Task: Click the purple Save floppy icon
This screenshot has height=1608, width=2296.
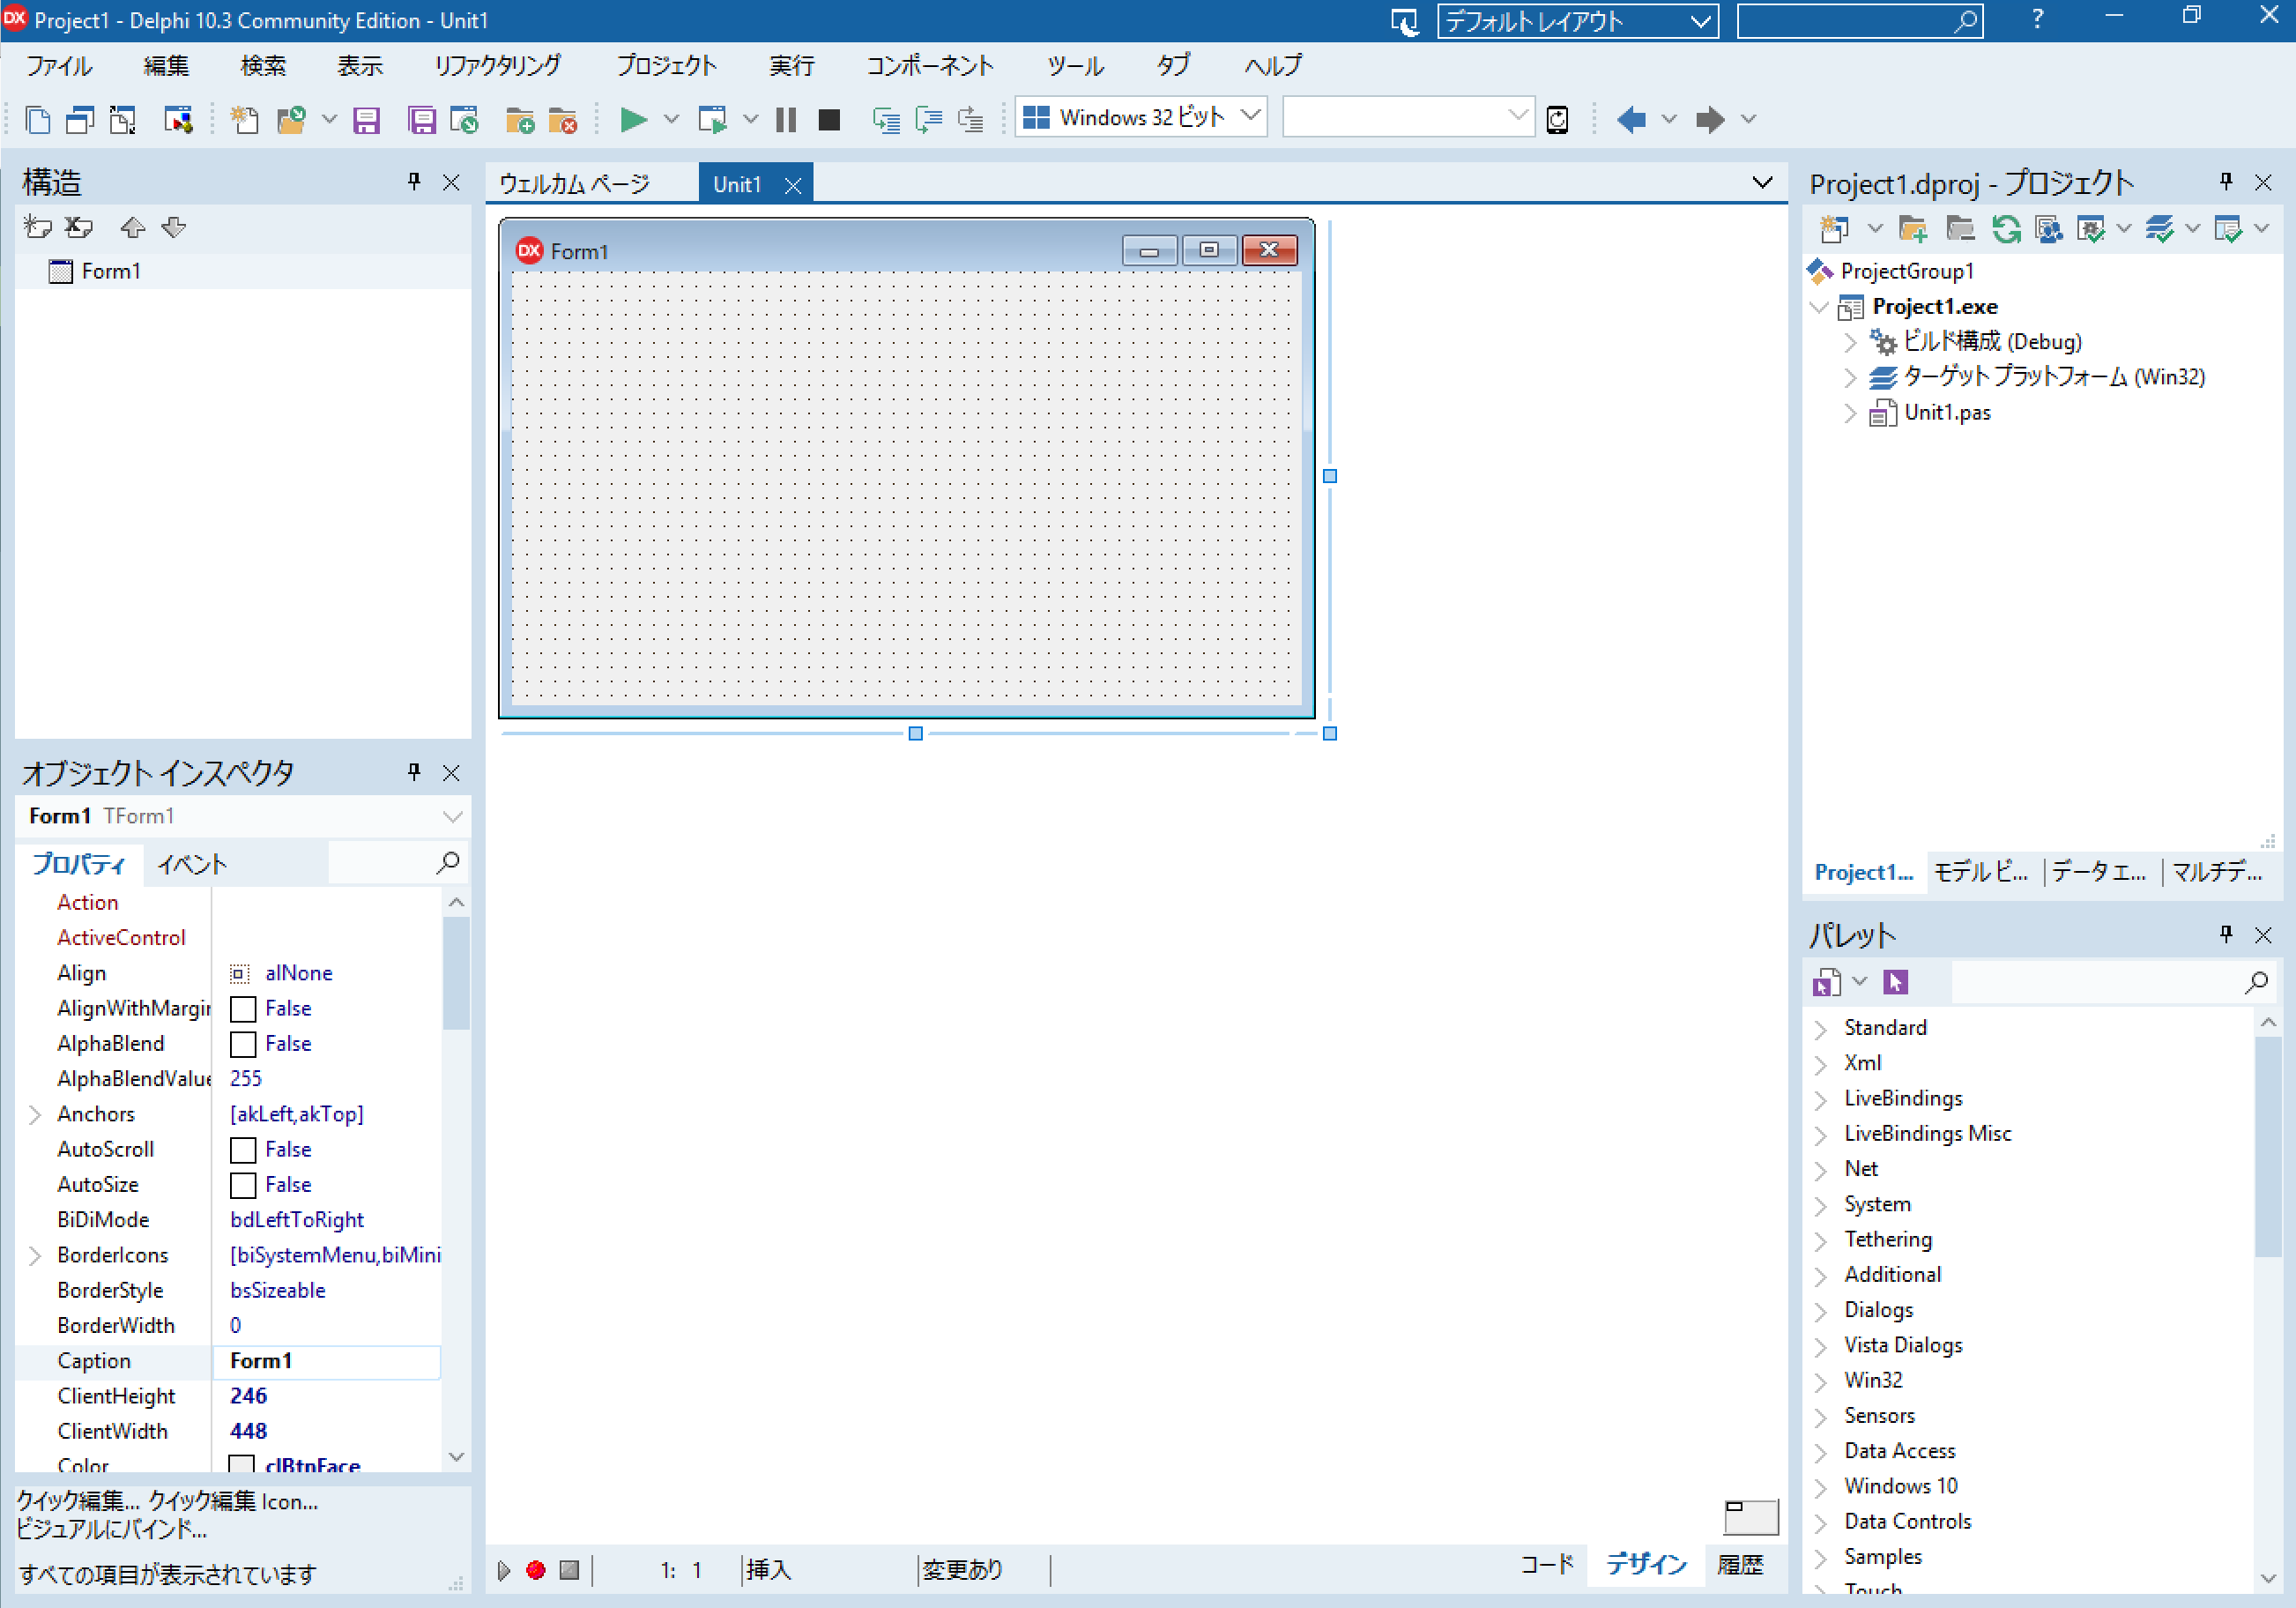Action: [367, 120]
